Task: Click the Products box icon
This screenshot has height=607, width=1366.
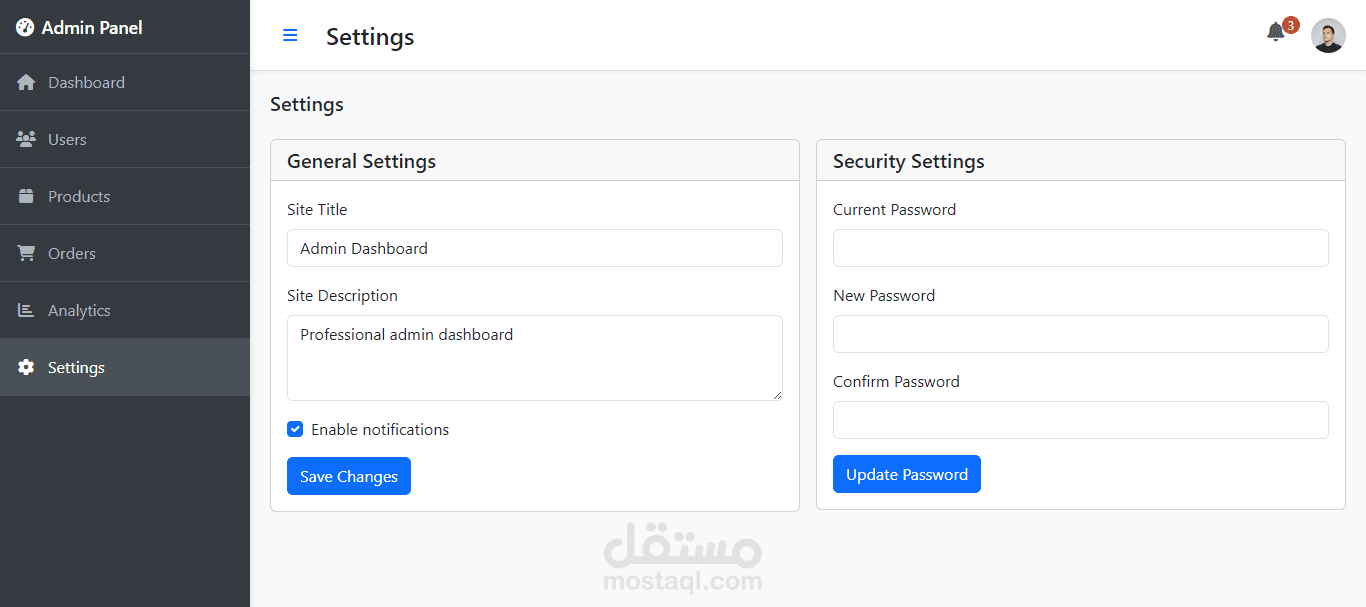Action: click(26, 196)
